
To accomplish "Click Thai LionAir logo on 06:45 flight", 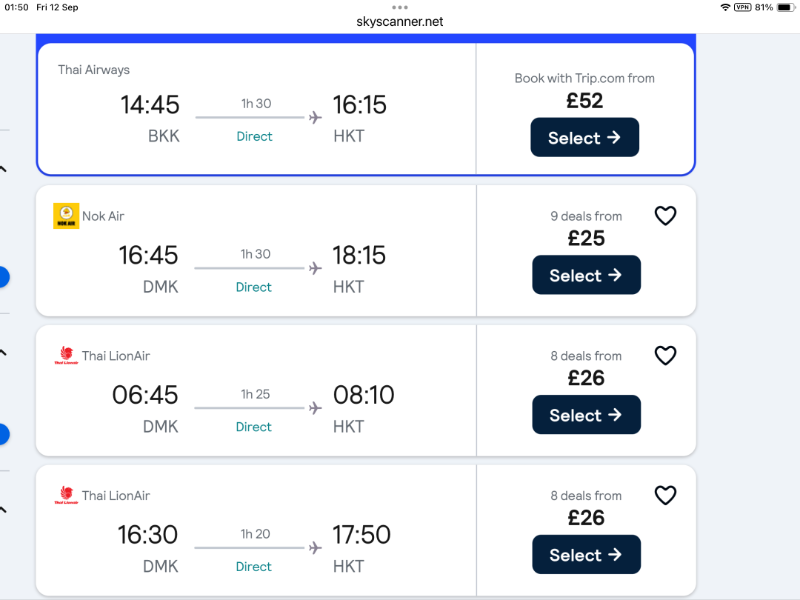I will pyautogui.click(x=66, y=356).
